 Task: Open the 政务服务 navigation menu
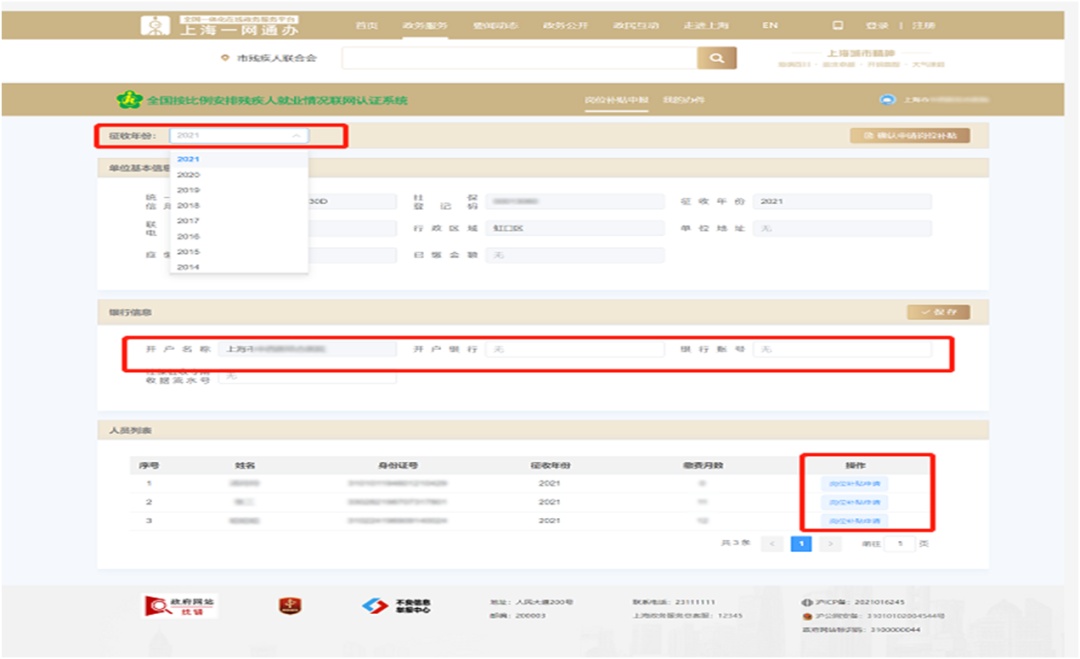pyautogui.click(x=425, y=25)
